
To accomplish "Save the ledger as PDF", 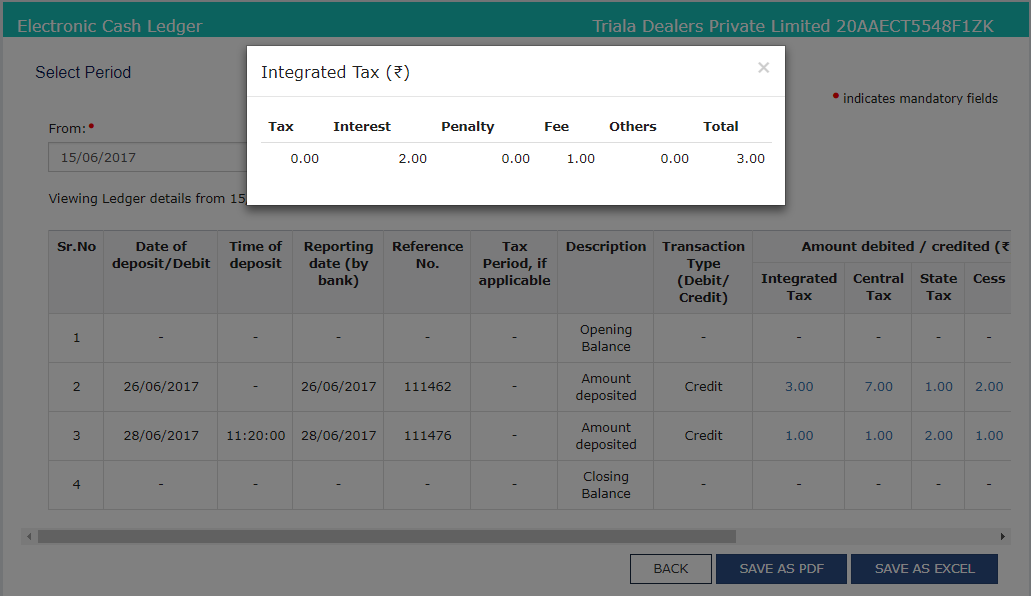I will click(781, 568).
